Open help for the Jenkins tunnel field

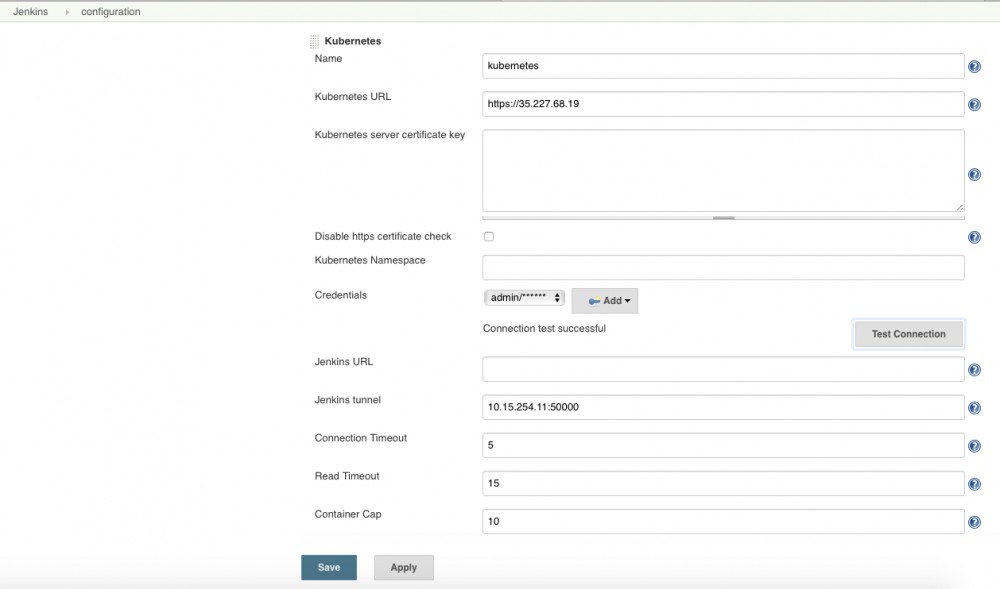click(x=974, y=407)
